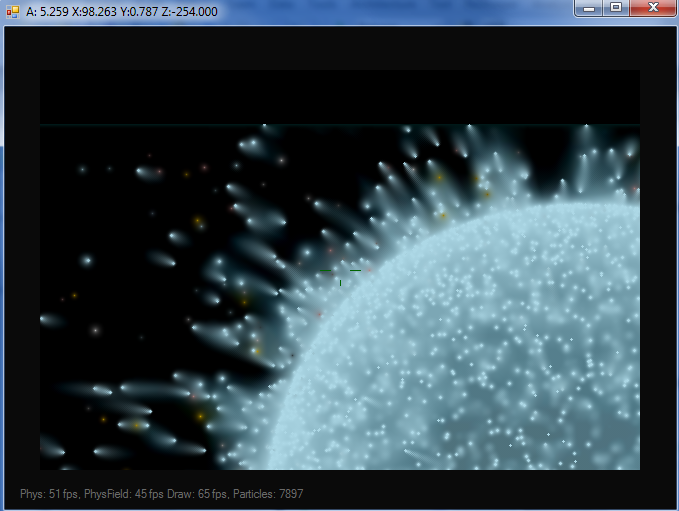The width and height of the screenshot is (679, 511).
Task: Maximize the particle simulation window
Action: pyautogui.click(x=616, y=8)
